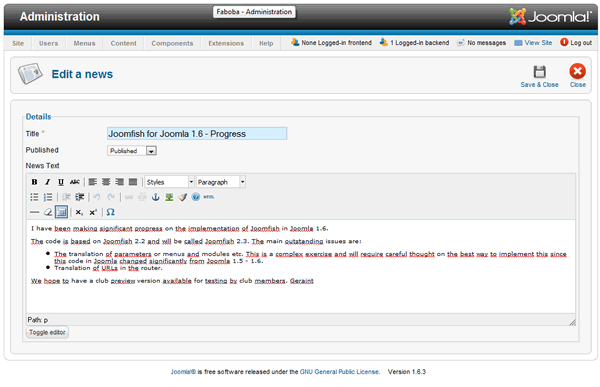The height and width of the screenshot is (387, 600).
Task: Open the Published status dropdown
Action: tap(132, 151)
